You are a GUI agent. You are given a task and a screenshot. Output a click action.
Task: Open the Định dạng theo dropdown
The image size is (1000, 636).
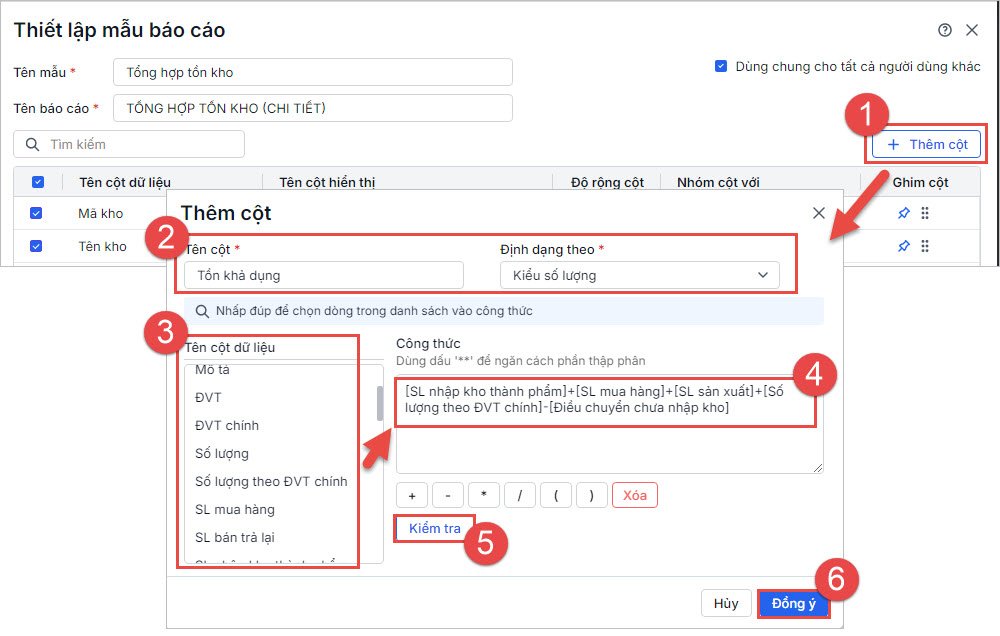(x=639, y=275)
